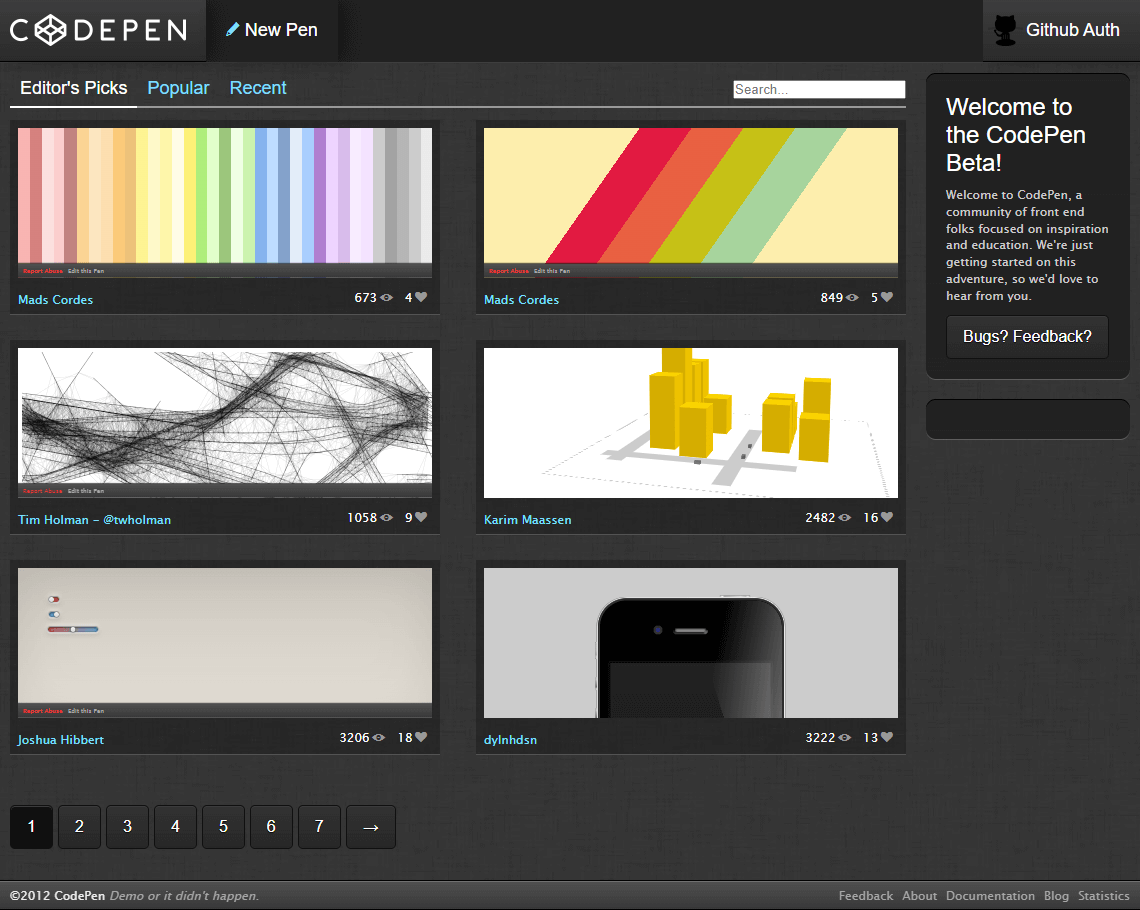The height and width of the screenshot is (910, 1140).
Task: Open the Documentation footer link
Action: pyautogui.click(x=990, y=896)
